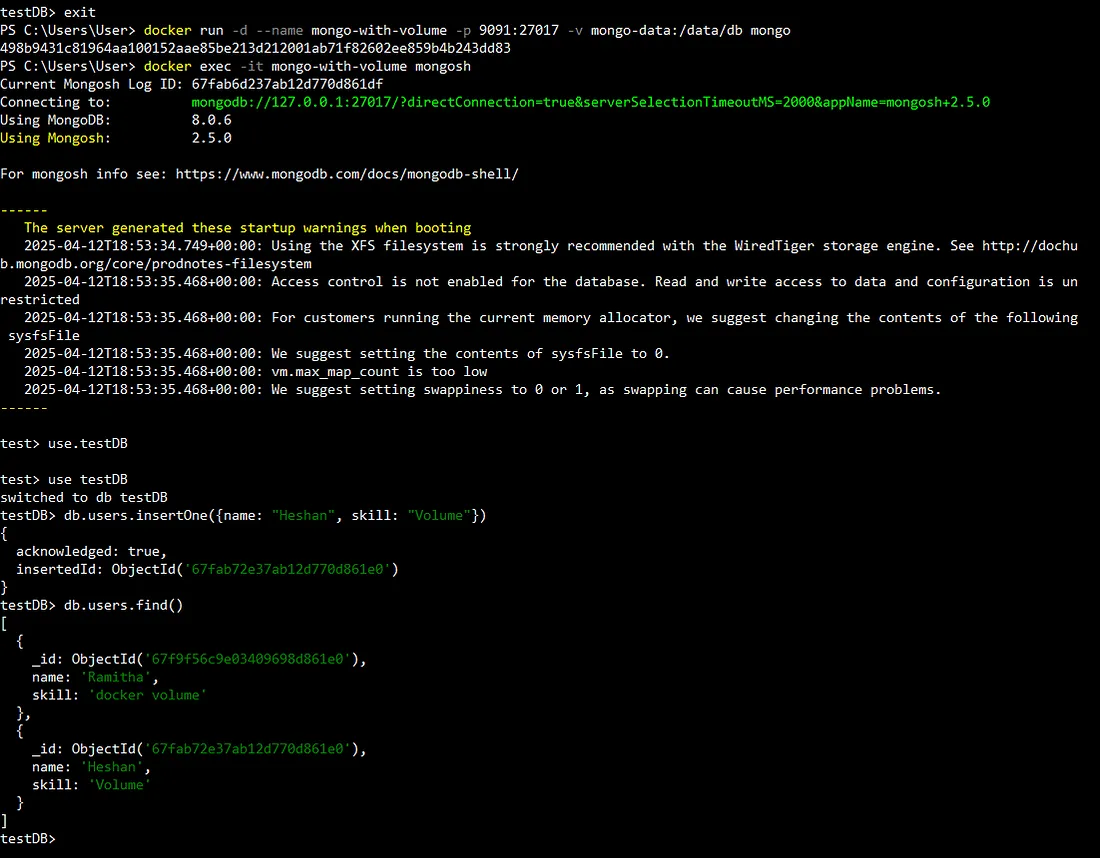Click "name: 'Heshan'" in the find results
The width and height of the screenshot is (1100, 858).
[91, 767]
